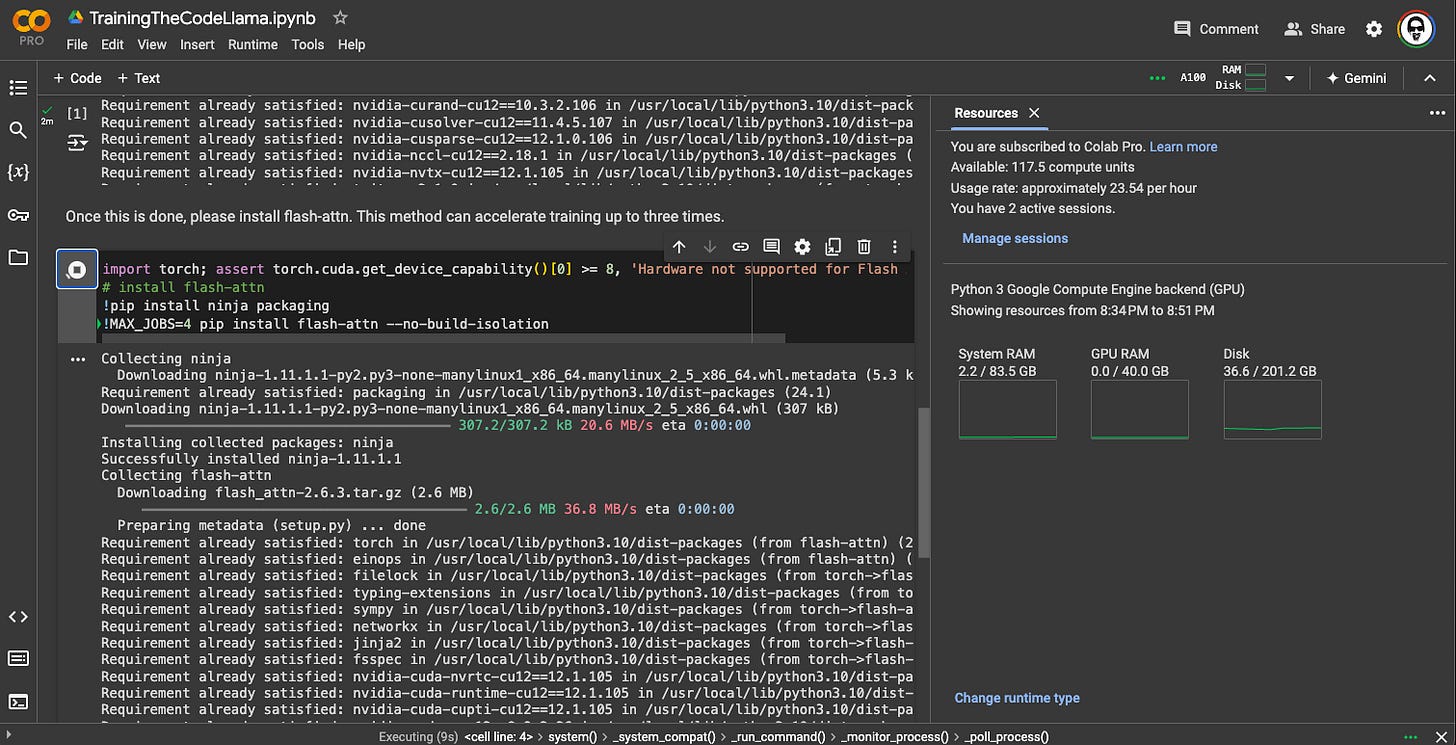
Task: Open the Insert menu
Action: coord(197,44)
